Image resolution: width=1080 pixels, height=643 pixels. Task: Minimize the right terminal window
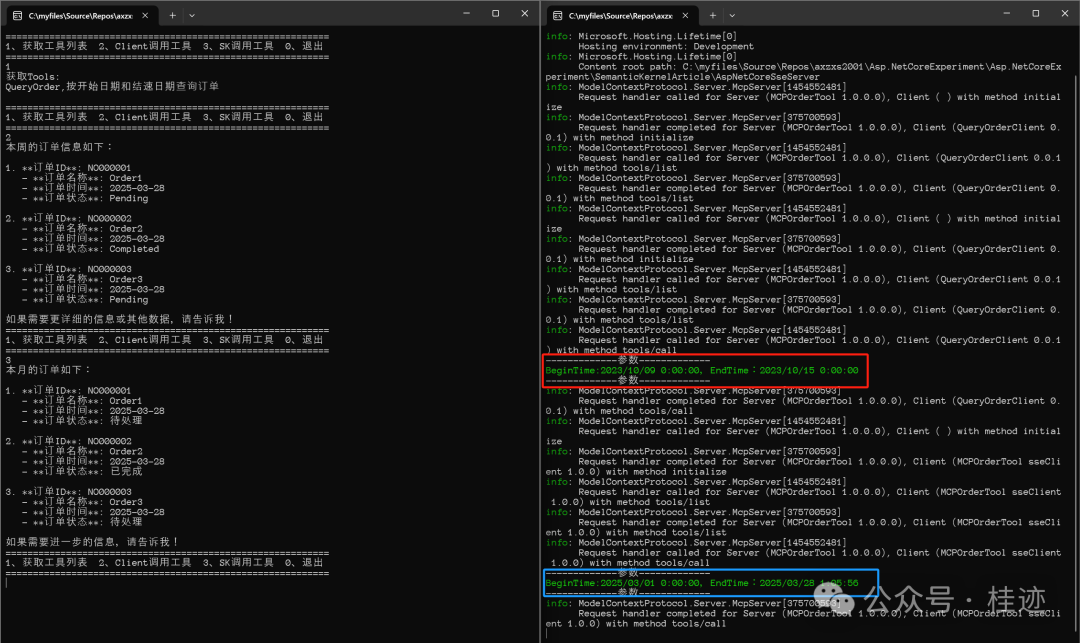[1006, 13]
